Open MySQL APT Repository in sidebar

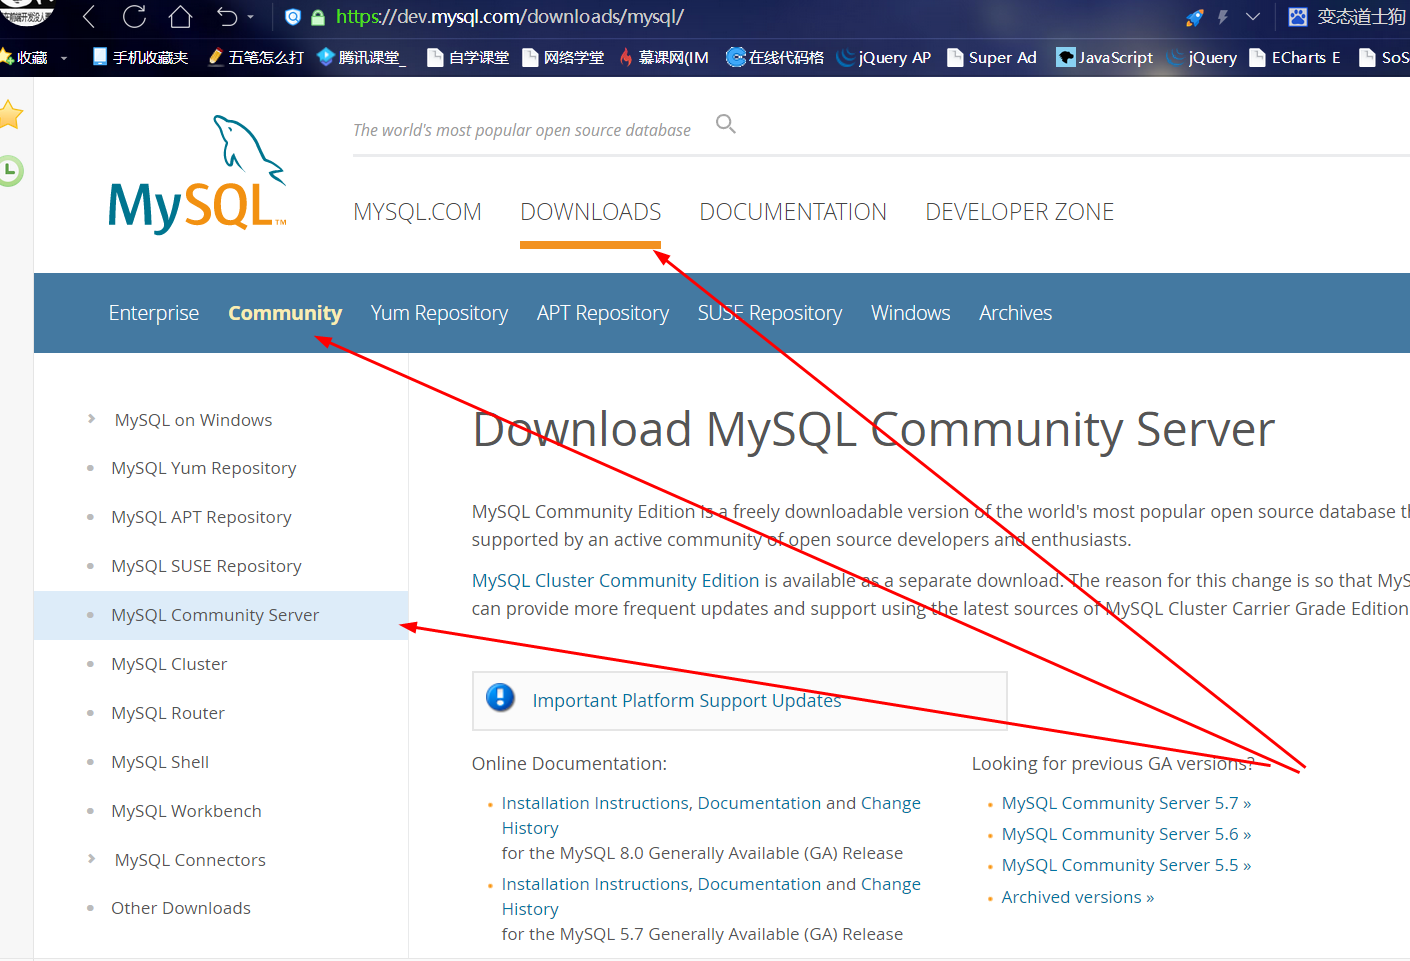point(201,517)
